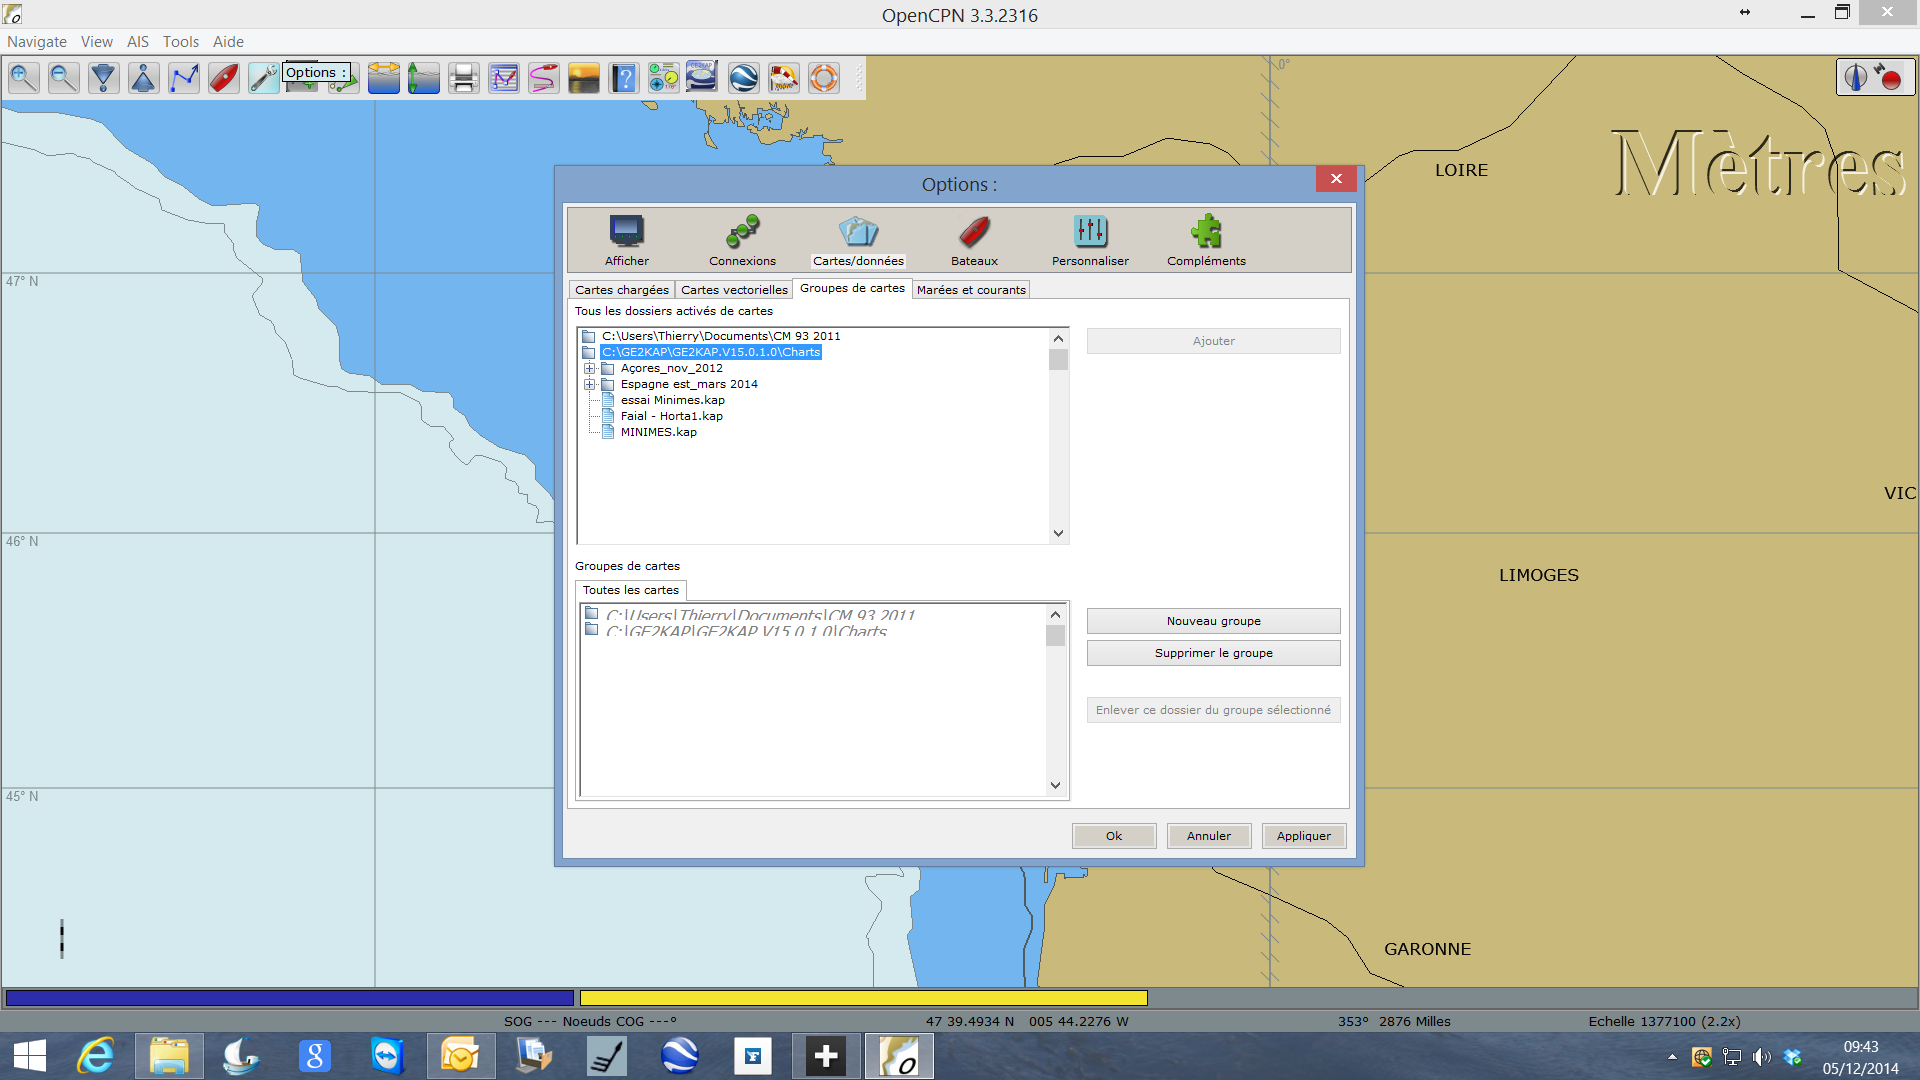Click the up arrow of top folder list scrollbar
The image size is (1920, 1080).
(x=1059, y=338)
